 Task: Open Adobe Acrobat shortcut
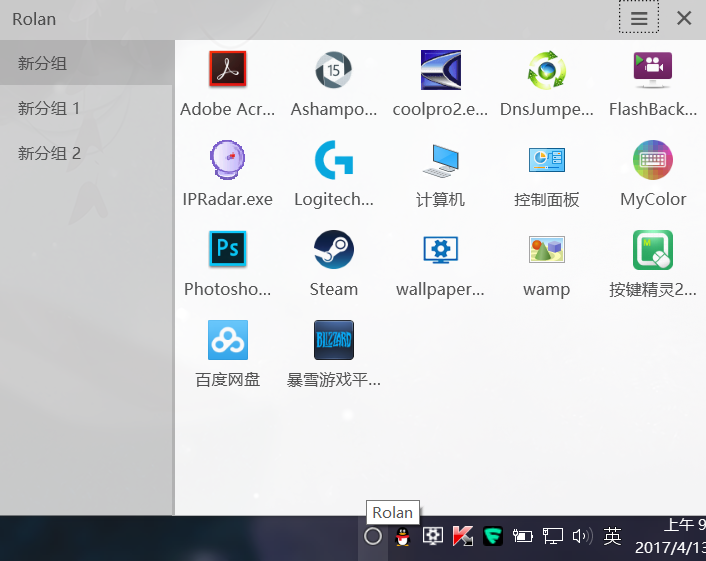[227, 68]
